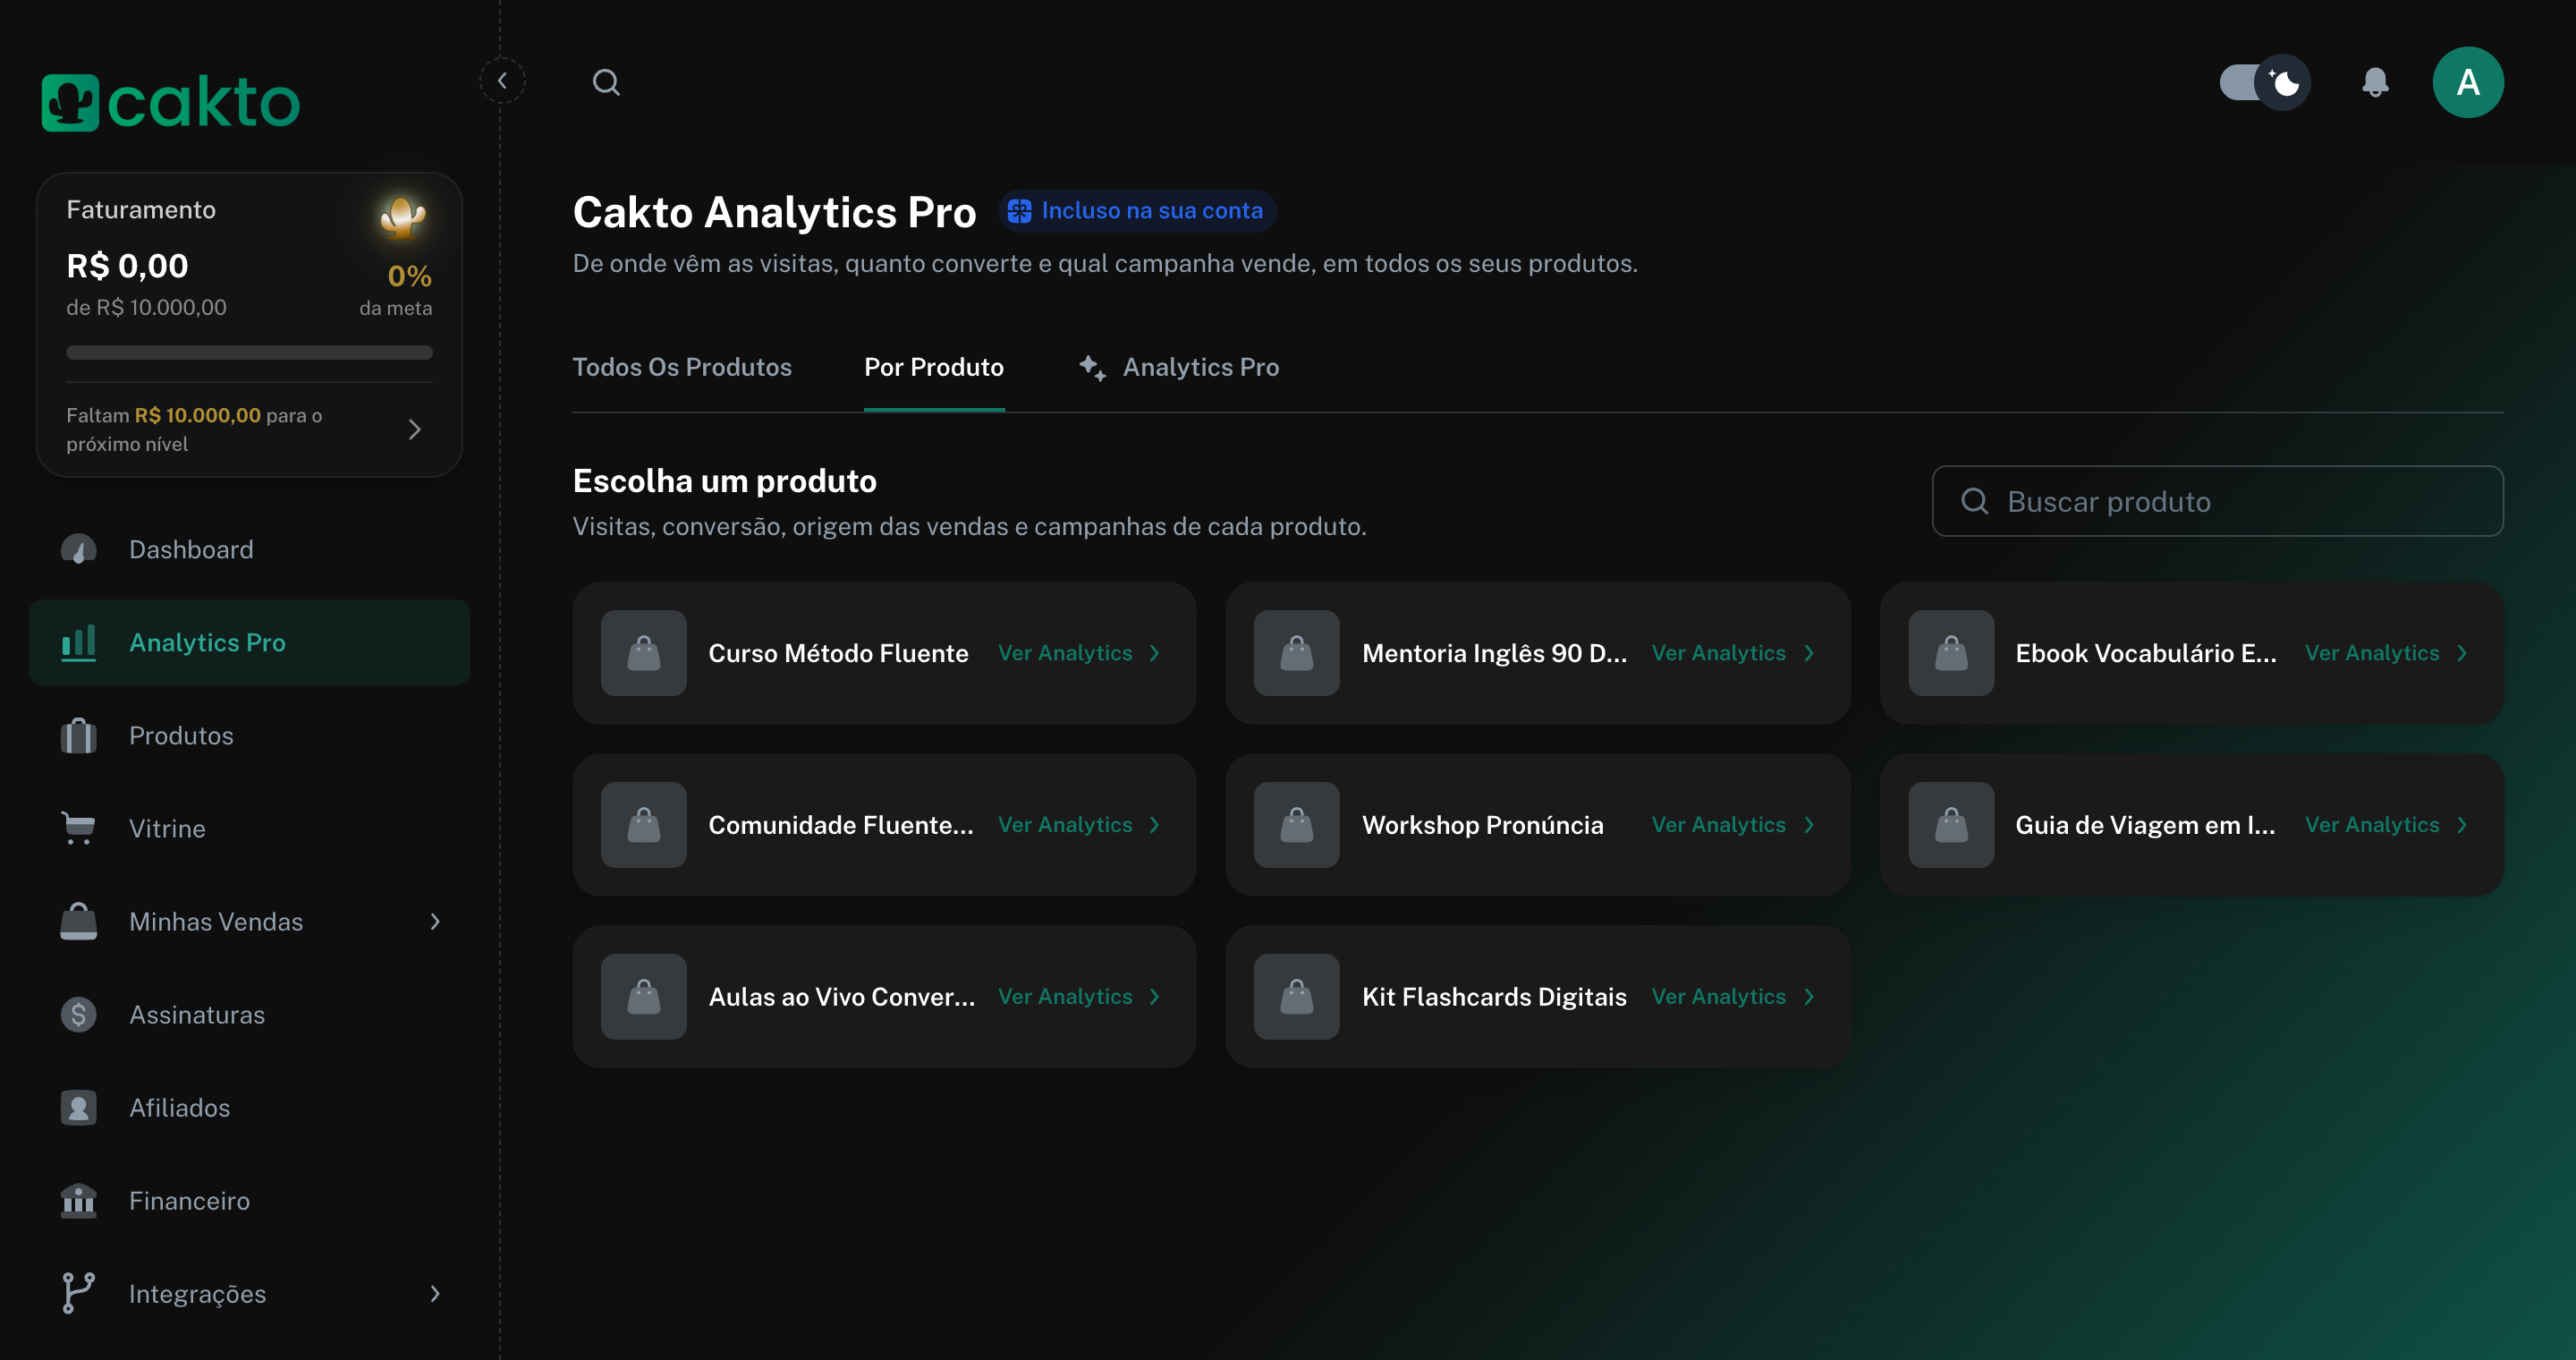Open Minhas Vendas in the sidebar
Image resolution: width=2576 pixels, height=1360 pixels.
pos(249,921)
